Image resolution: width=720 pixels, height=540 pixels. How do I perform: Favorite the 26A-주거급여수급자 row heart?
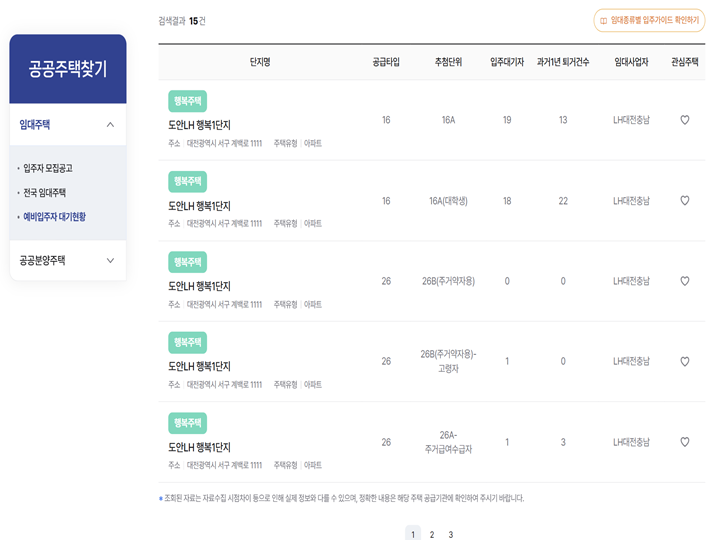click(x=684, y=442)
